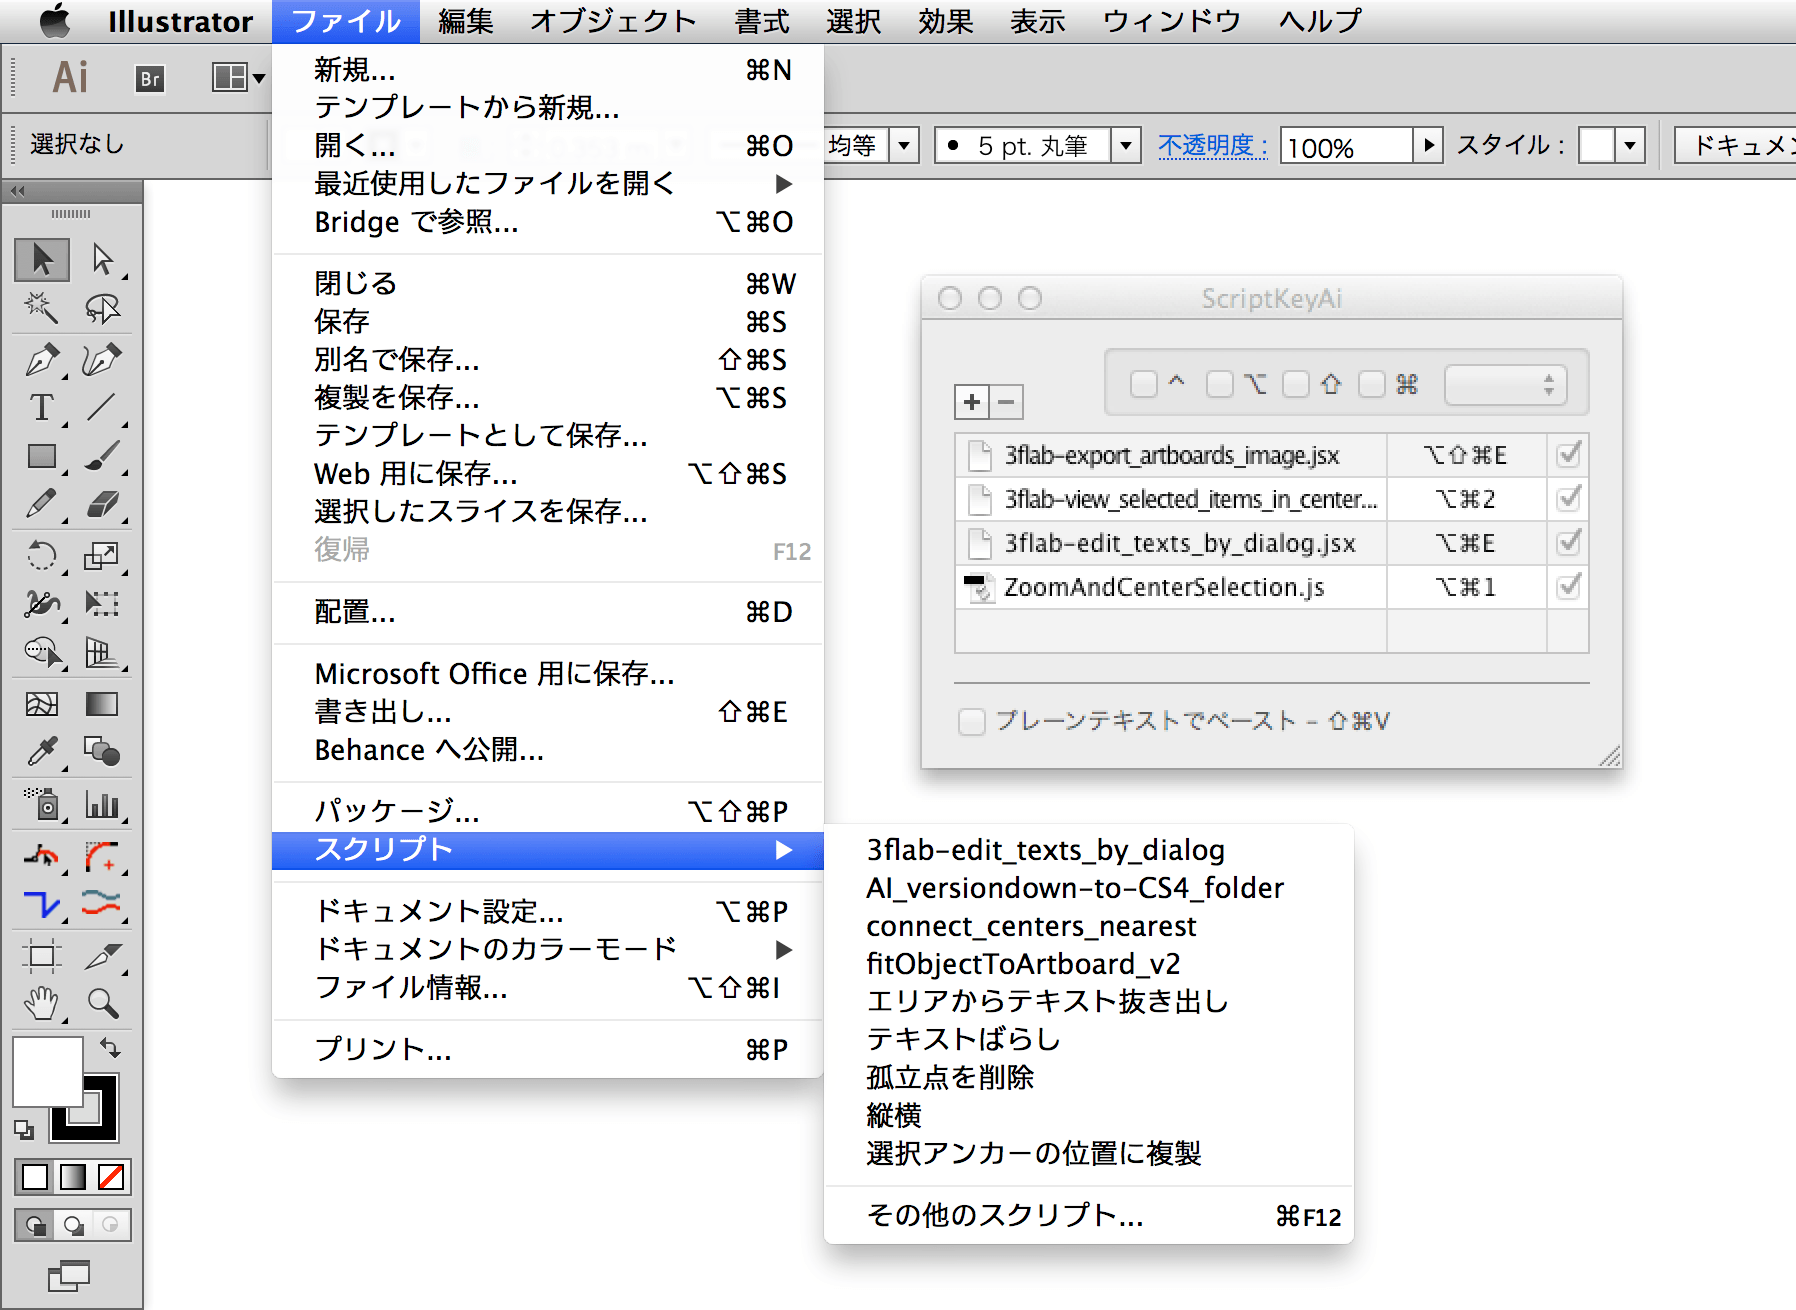Select the Zoom magnifier tool
The image size is (1796, 1310).
[102, 1003]
